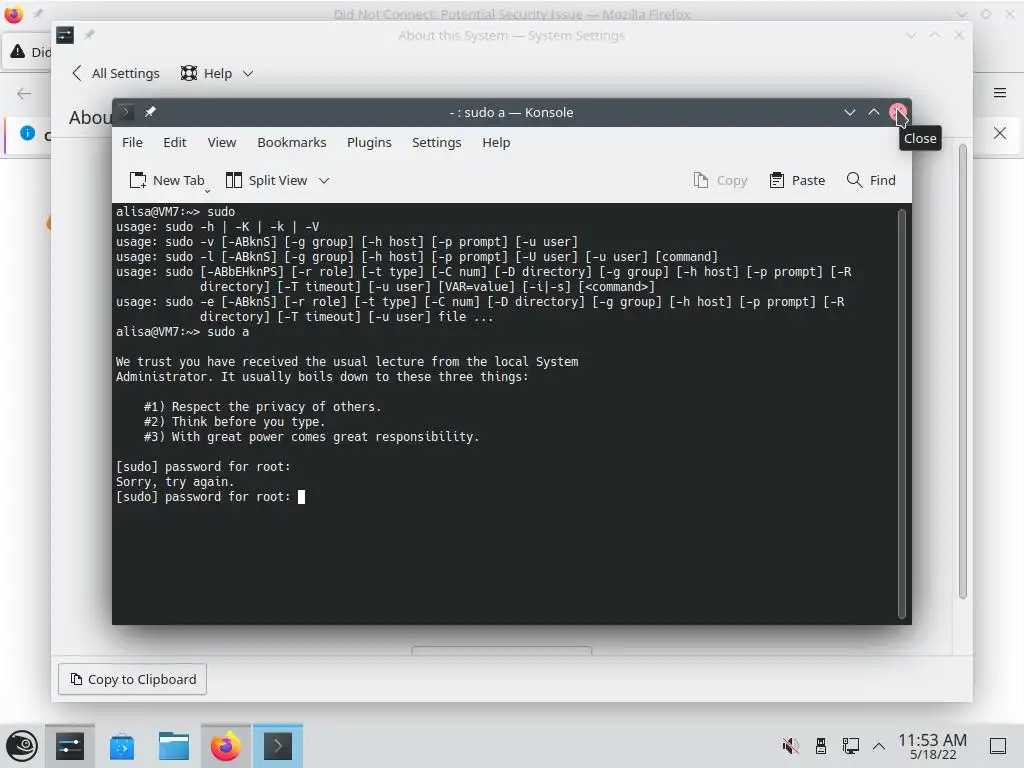Expand hidden system tray icons

click(879, 746)
